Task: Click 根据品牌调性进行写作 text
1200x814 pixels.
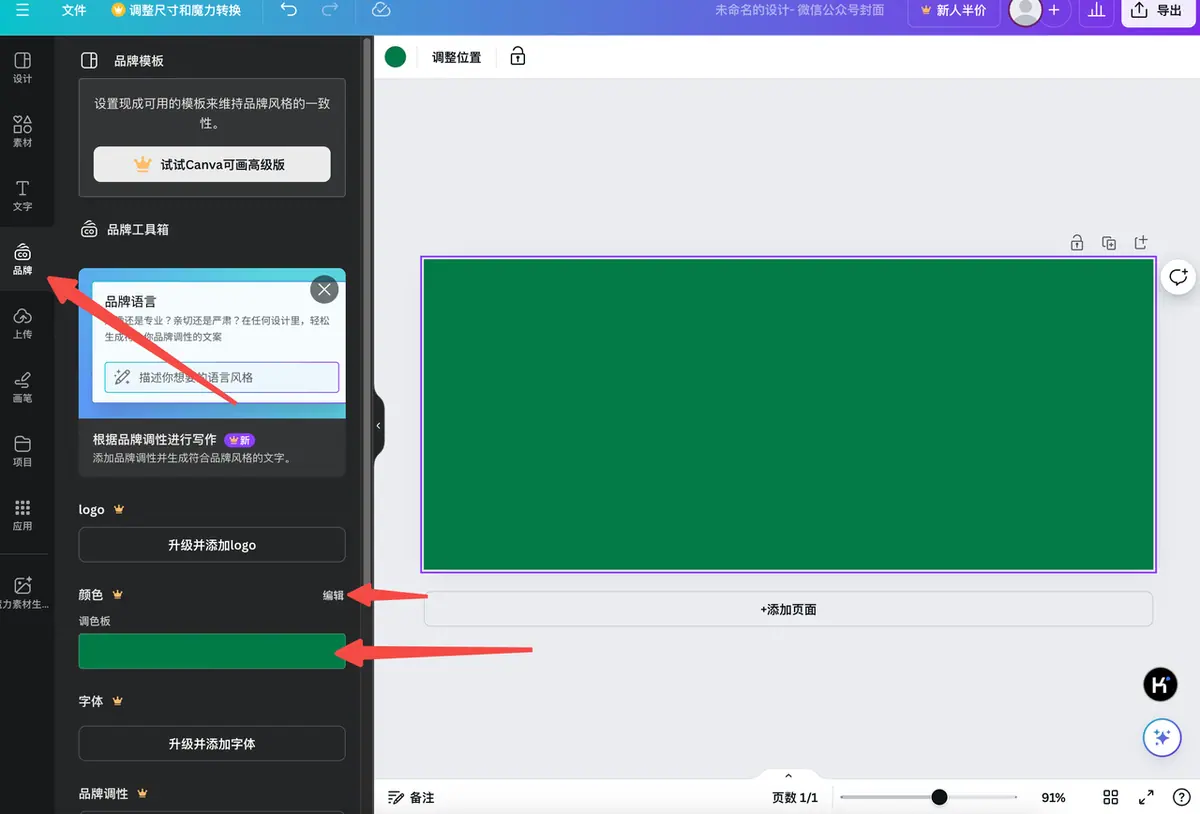Action: tap(154, 440)
